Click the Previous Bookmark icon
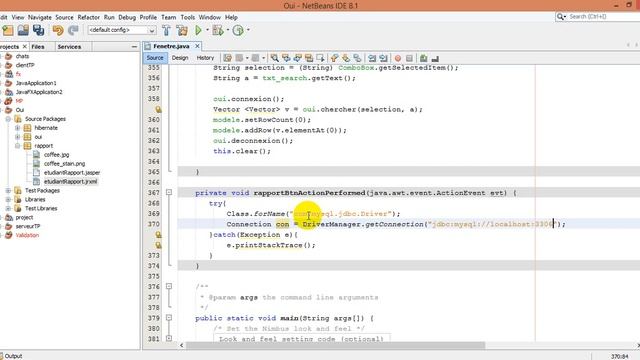Screen dimensions: 640x360 tap(335, 58)
